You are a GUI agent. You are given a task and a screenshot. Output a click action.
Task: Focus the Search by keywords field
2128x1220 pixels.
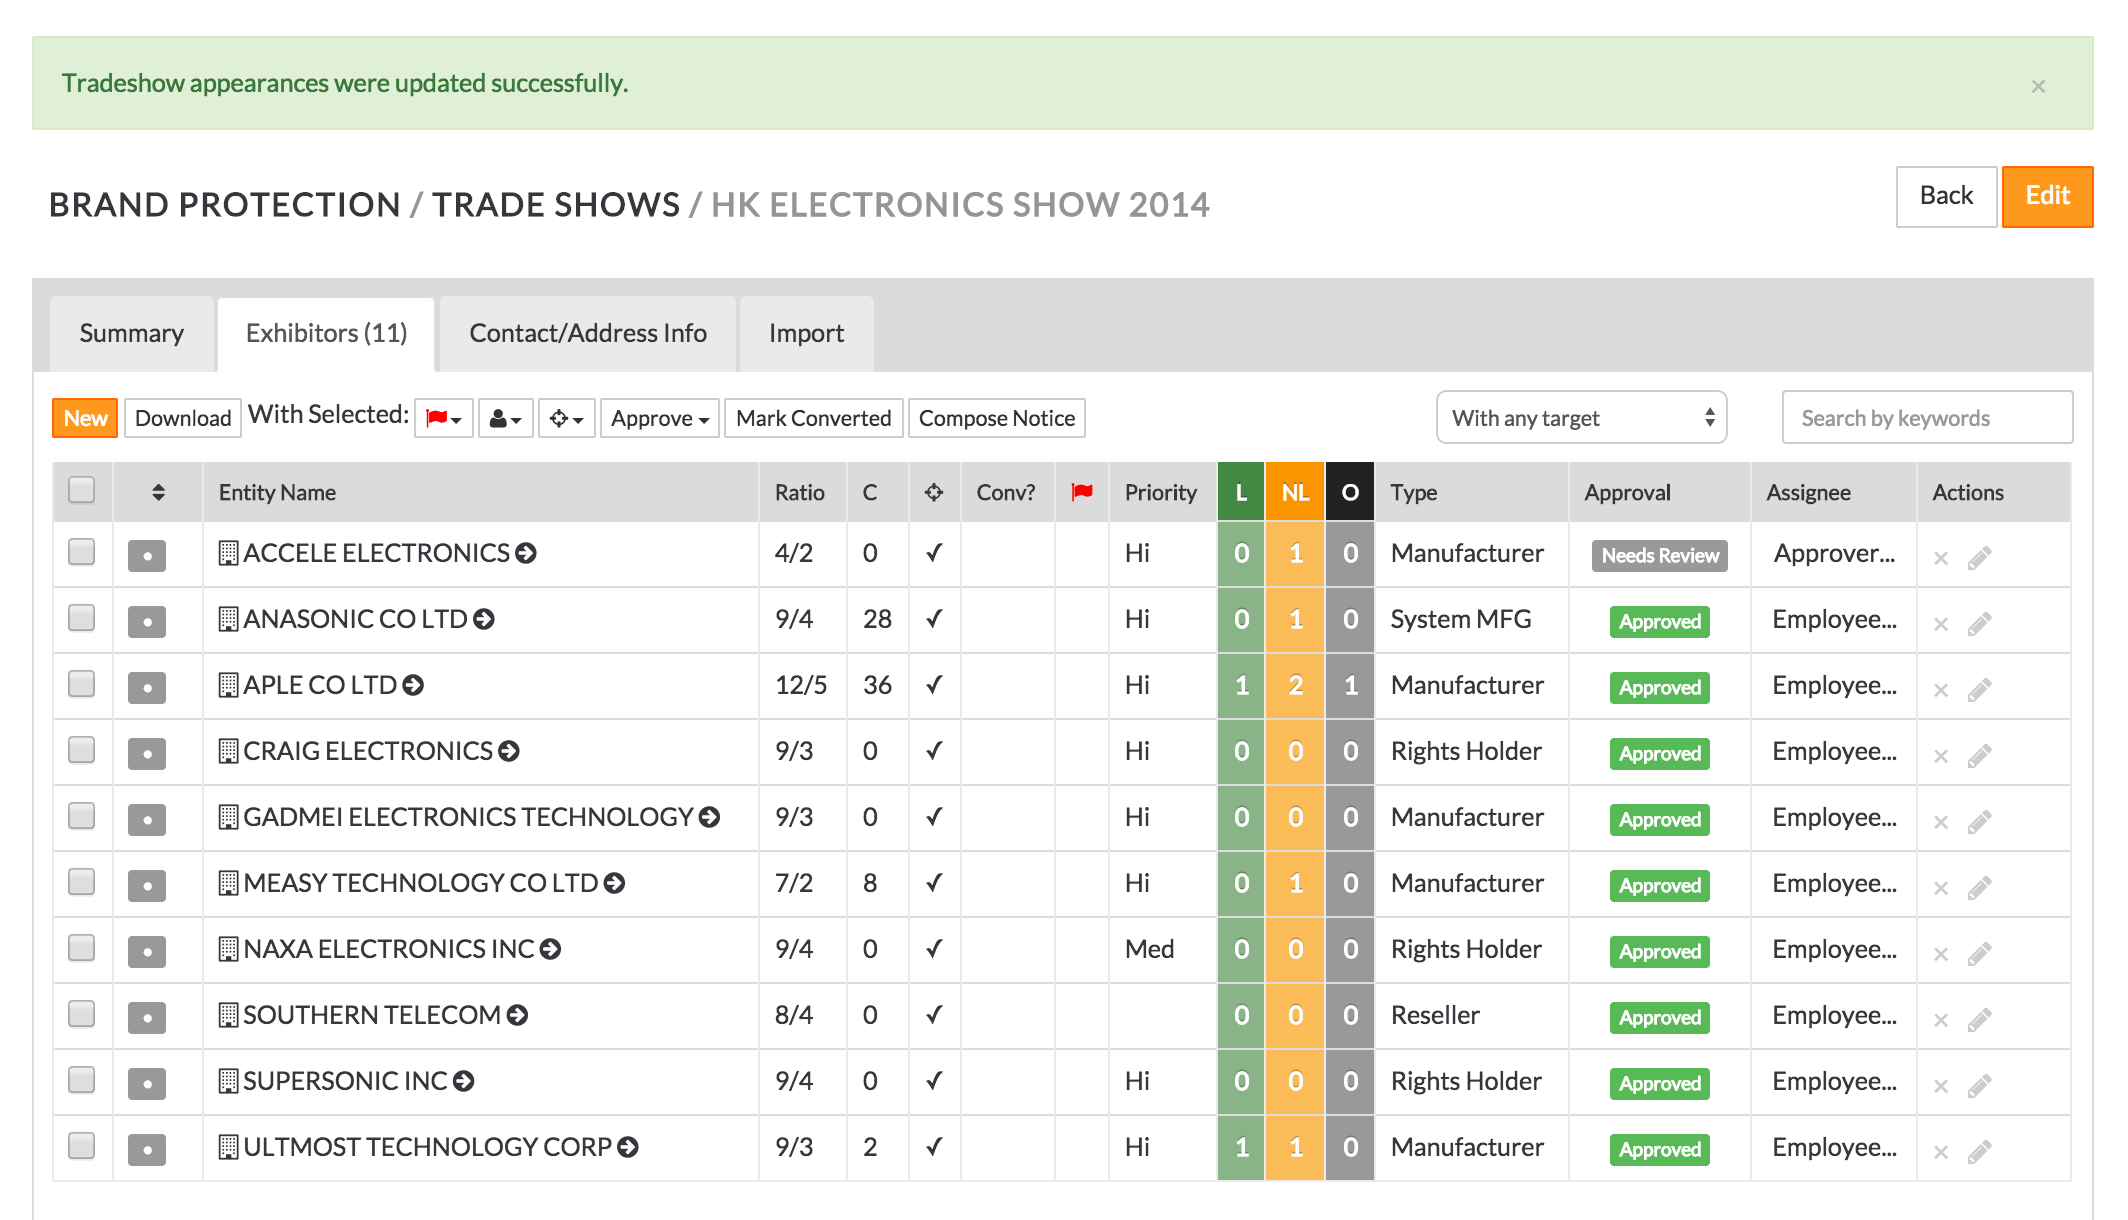click(x=1926, y=418)
